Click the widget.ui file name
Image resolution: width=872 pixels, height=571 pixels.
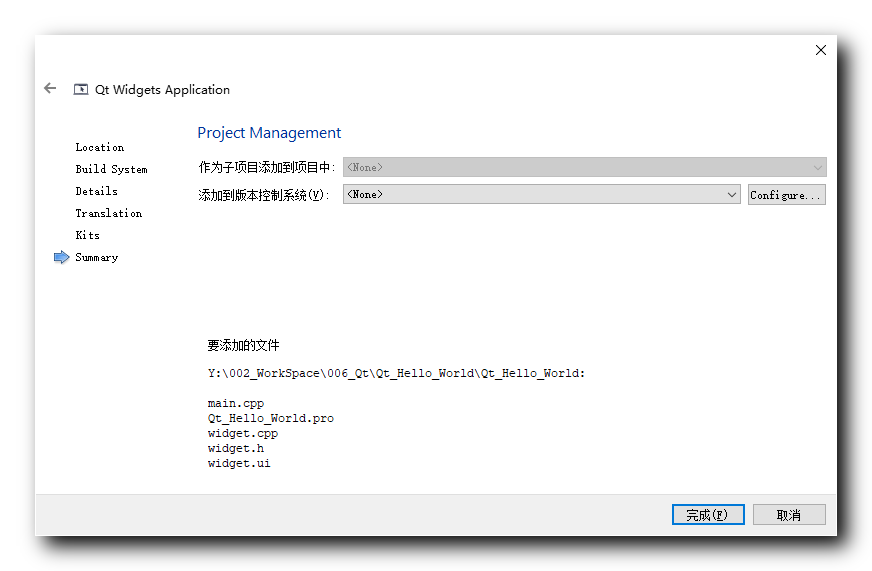(239, 463)
